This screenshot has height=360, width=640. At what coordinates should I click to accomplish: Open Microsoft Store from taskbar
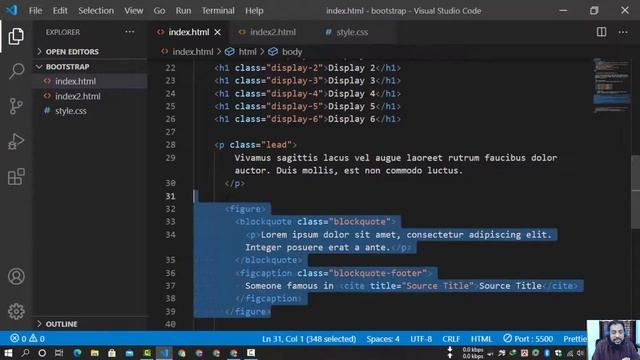112,353
